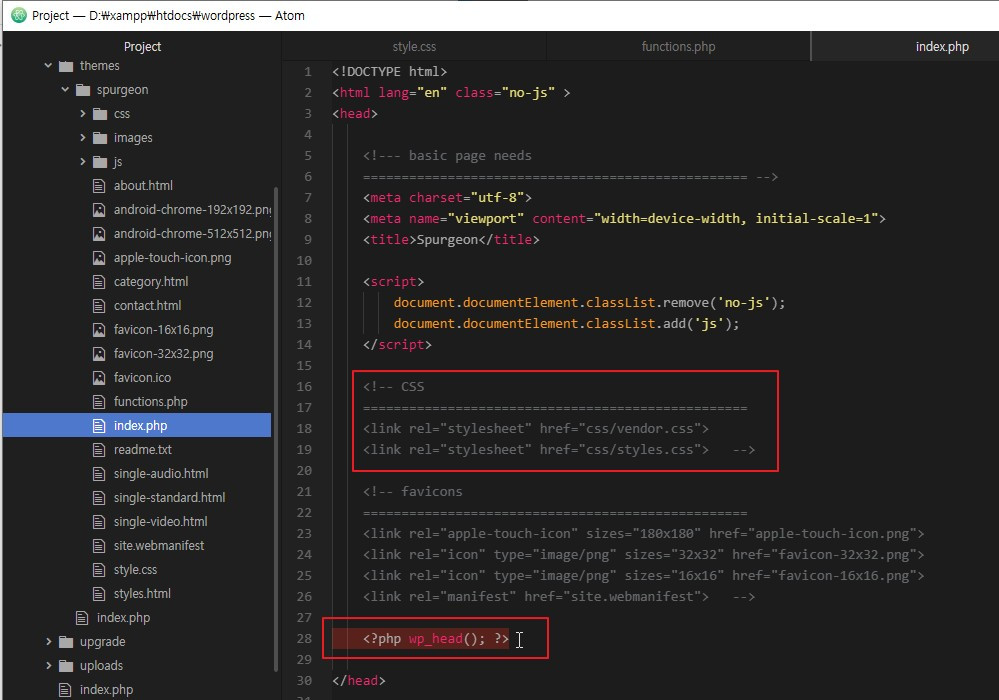Expand the js folder chevron

(x=82, y=161)
